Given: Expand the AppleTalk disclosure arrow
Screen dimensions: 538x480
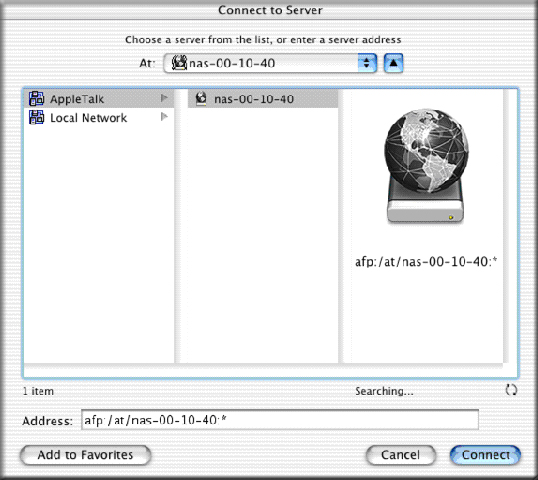Looking at the screenshot, I should 164,98.
